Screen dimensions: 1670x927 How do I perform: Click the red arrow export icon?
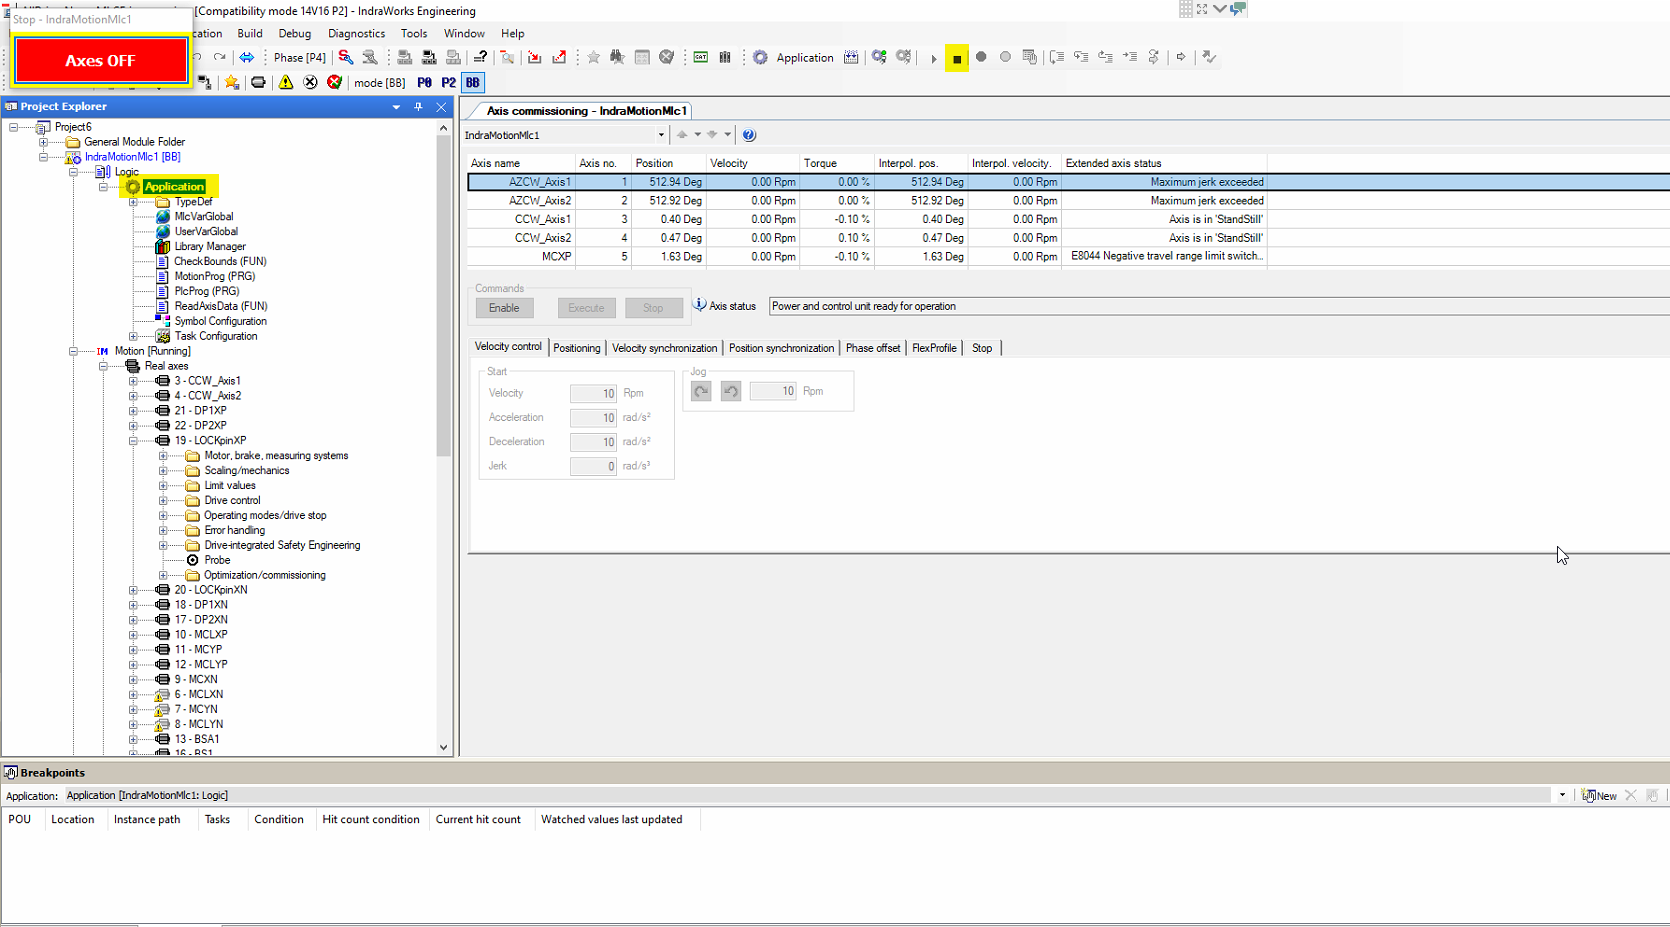(x=559, y=57)
